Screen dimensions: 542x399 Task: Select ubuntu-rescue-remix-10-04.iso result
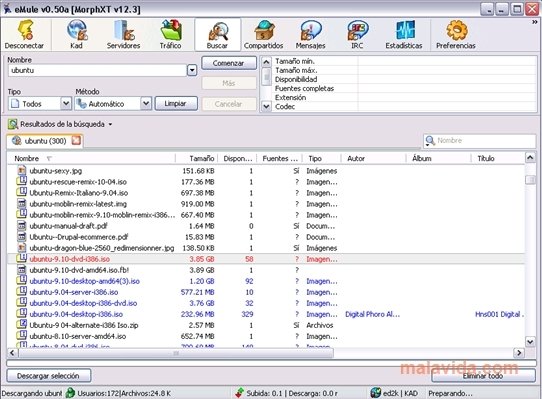click(78, 182)
